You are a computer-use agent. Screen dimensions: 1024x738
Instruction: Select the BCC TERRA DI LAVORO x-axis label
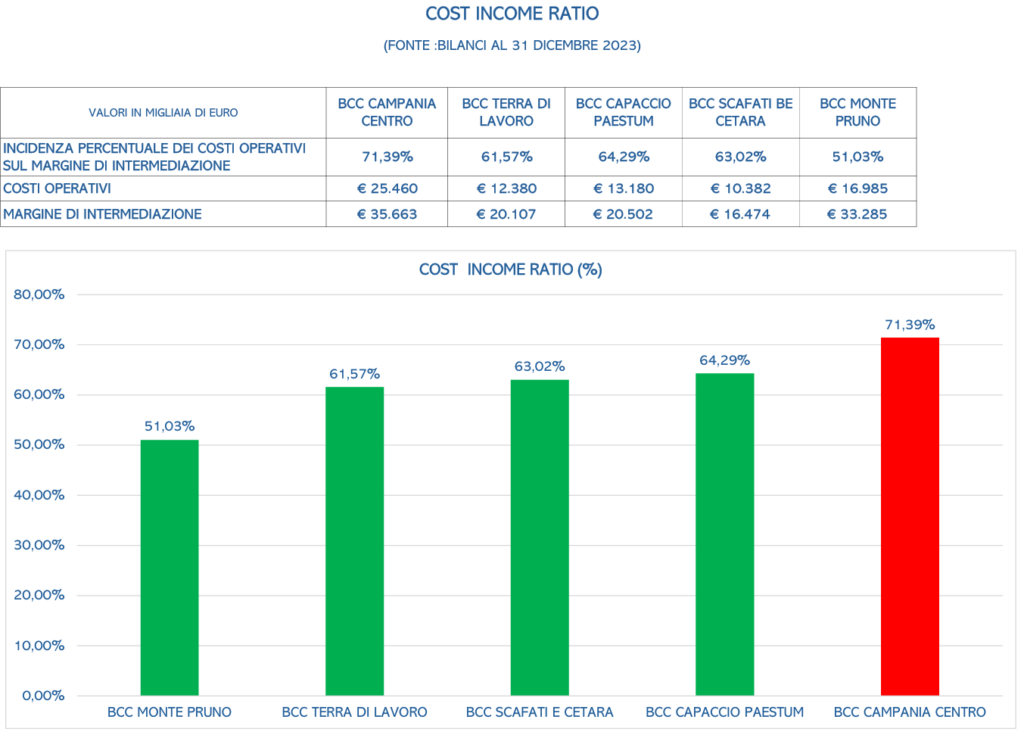(355, 713)
